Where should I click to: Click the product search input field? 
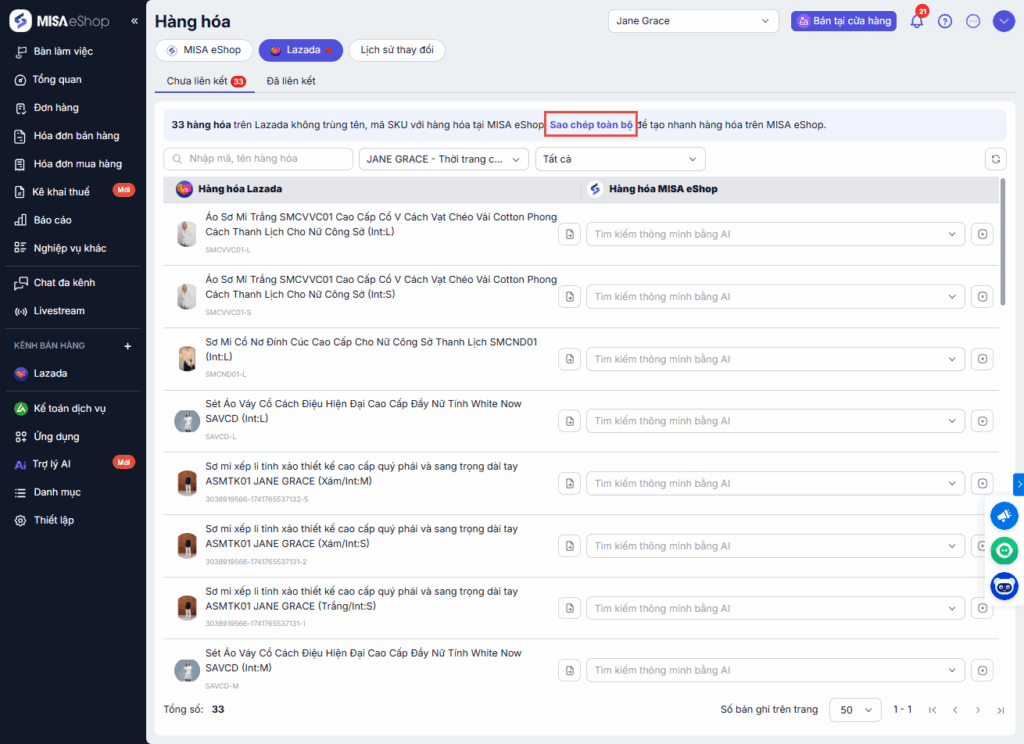pos(258,159)
